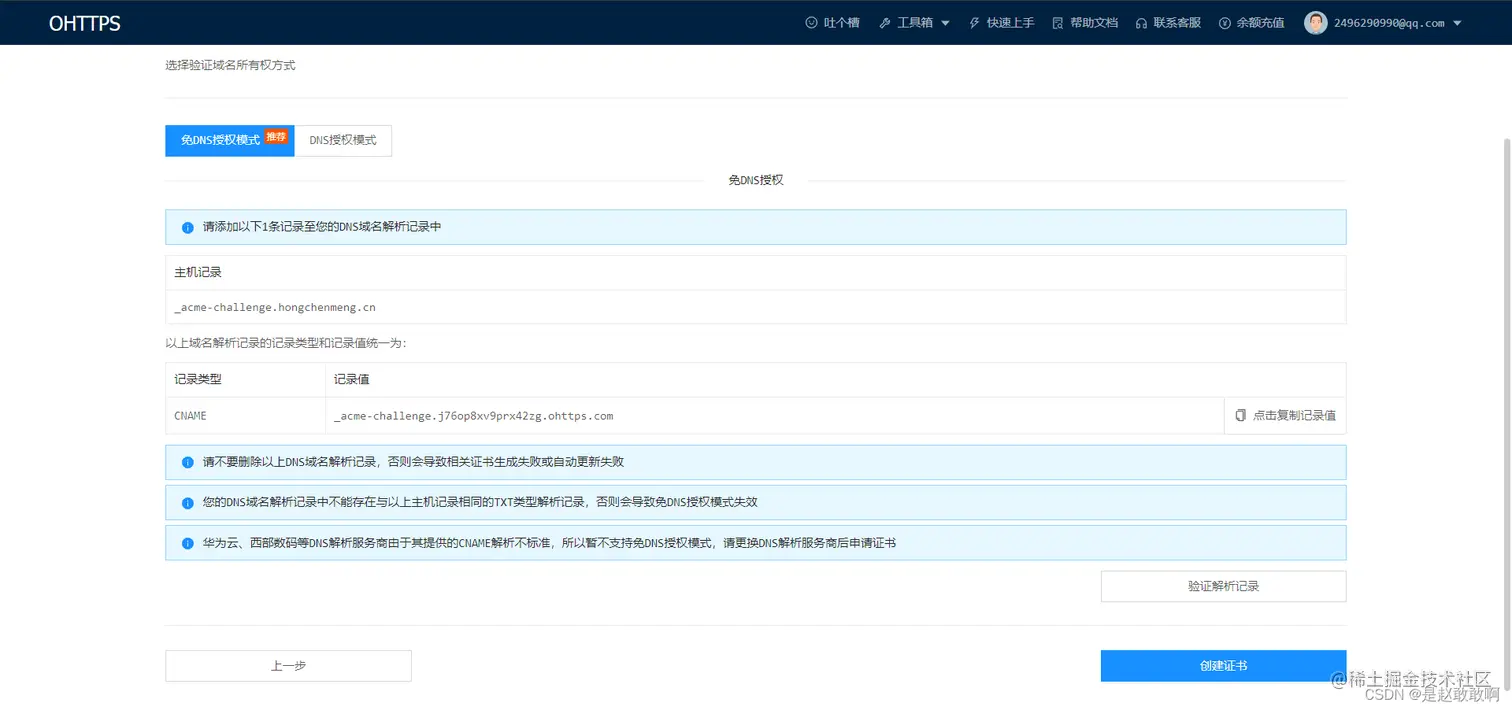The height and width of the screenshot is (710, 1512).
Task: Open the 工具箱 menu
Action: click(914, 23)
